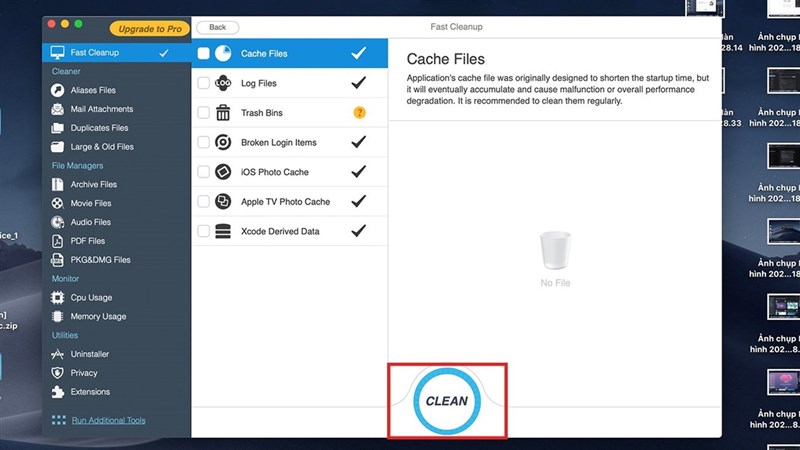Click the checkmark on Xcode Derived Data row
The height and width of the screenshot is (450, 800).
point(359,230)
